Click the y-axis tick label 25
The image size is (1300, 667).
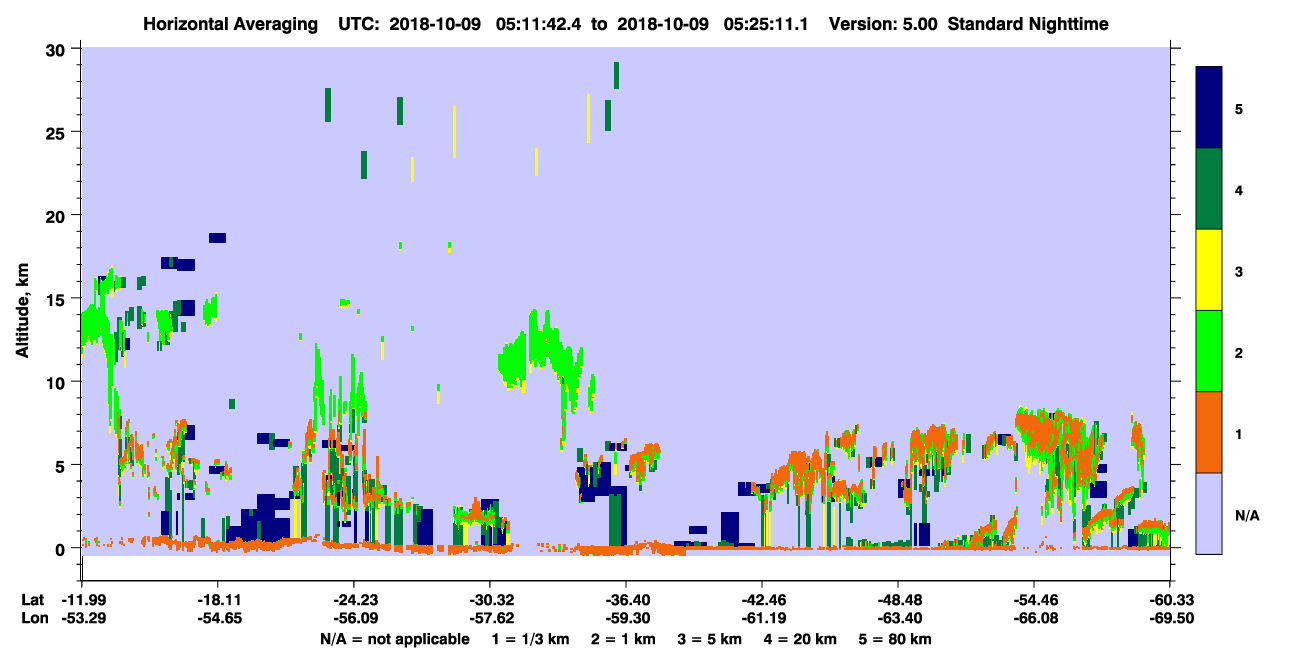pos(57,132)
